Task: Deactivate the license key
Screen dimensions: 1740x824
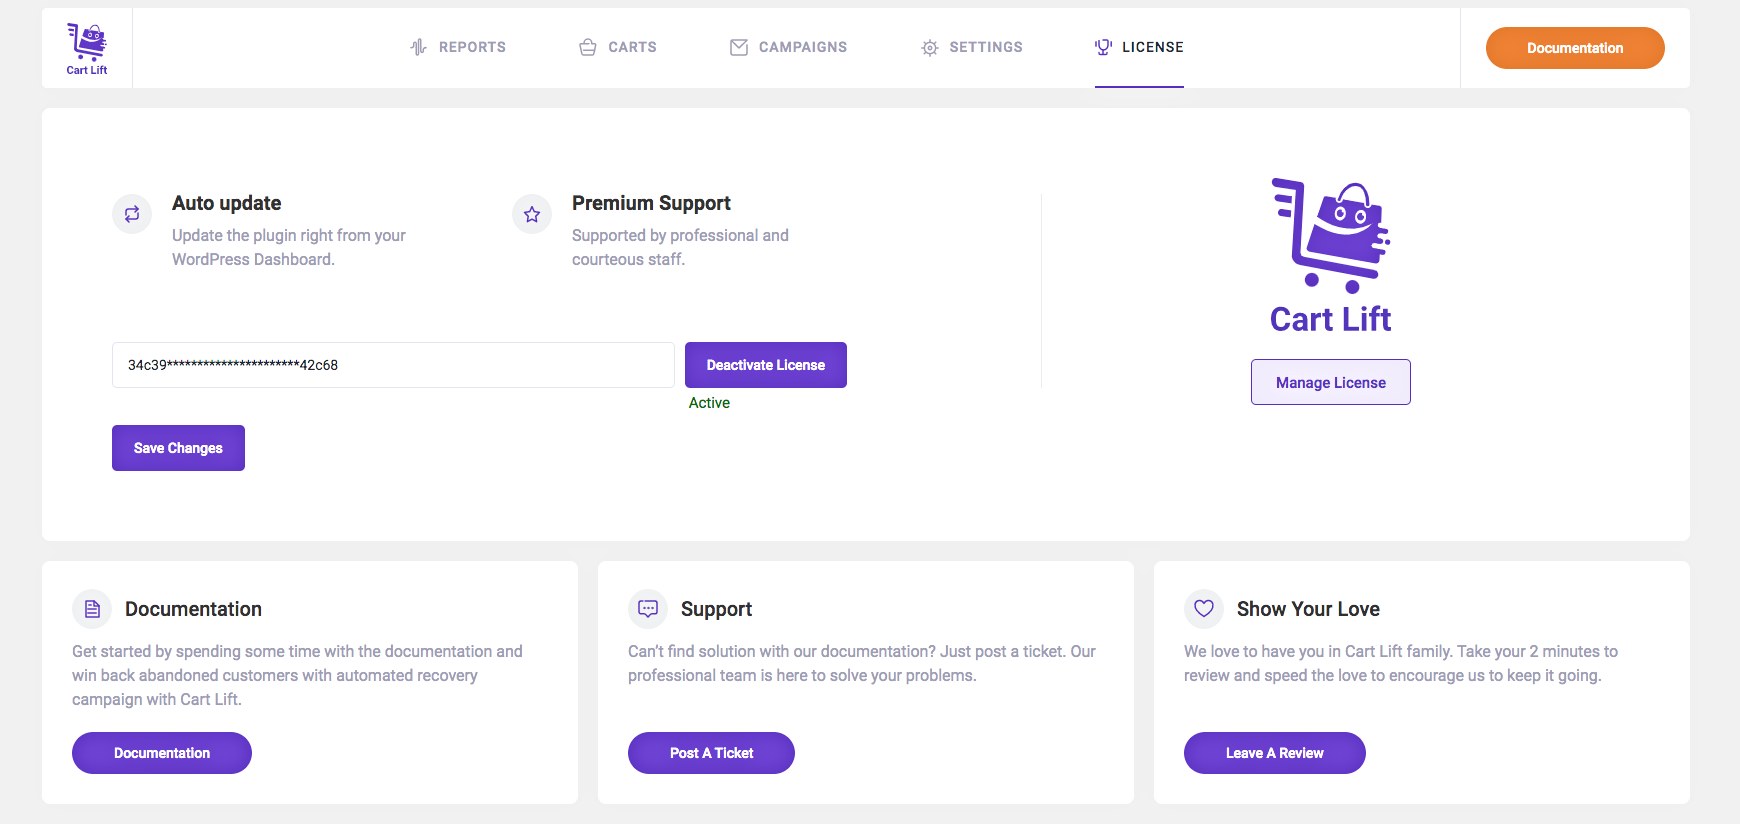Action: (x=766, y=365)
